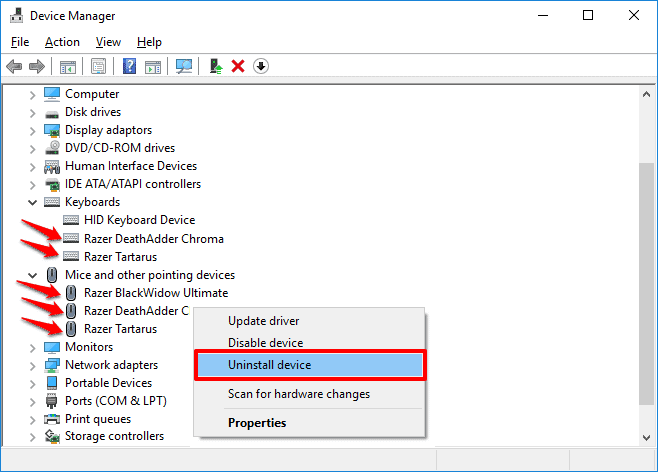Screen dimensions: 658x472
Task: Select HID Keyboard Device
Action: coord(139,220)
